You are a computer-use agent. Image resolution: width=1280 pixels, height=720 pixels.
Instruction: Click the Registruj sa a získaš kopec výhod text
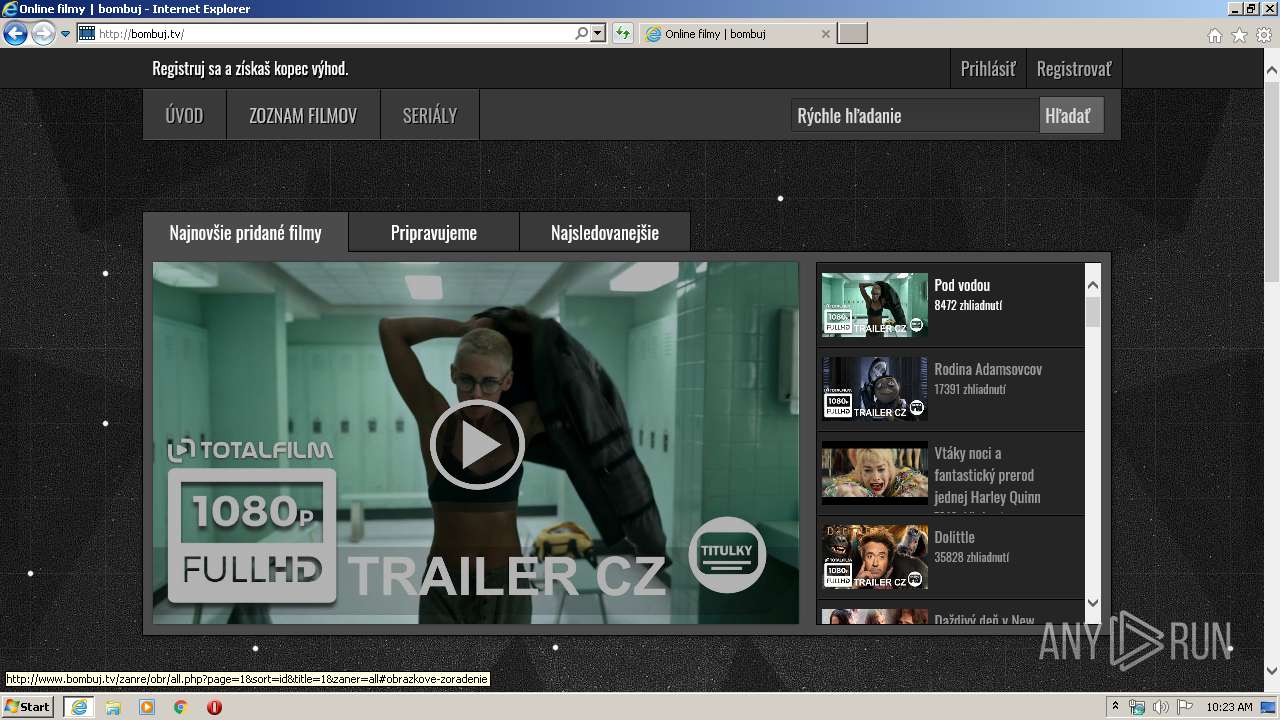250,69
